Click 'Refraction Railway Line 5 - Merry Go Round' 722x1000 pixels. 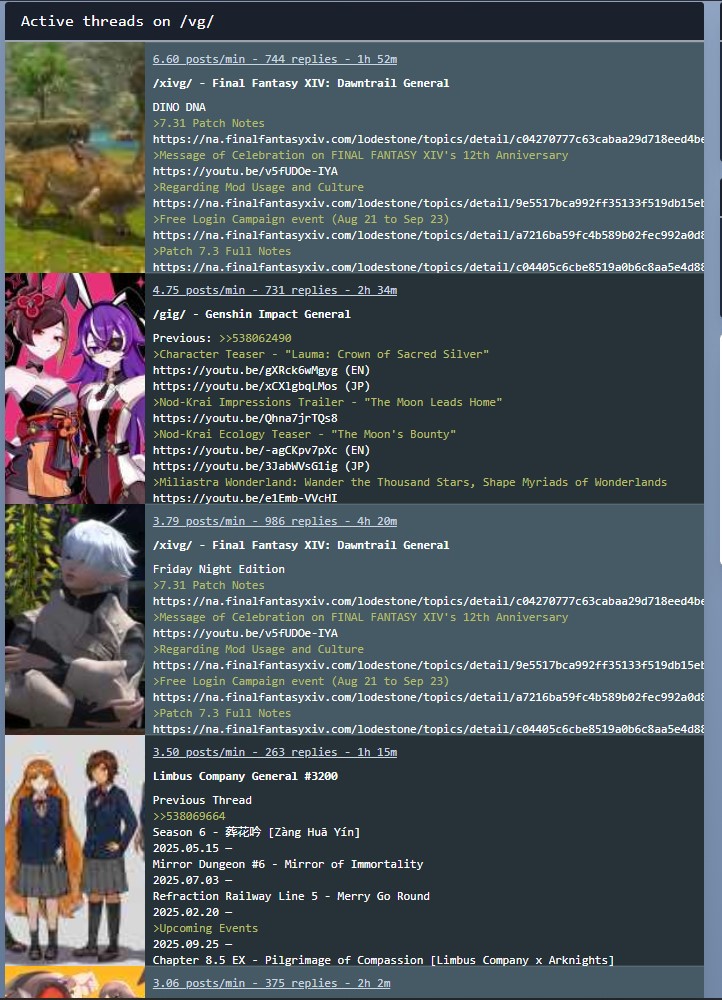[291, 896]
